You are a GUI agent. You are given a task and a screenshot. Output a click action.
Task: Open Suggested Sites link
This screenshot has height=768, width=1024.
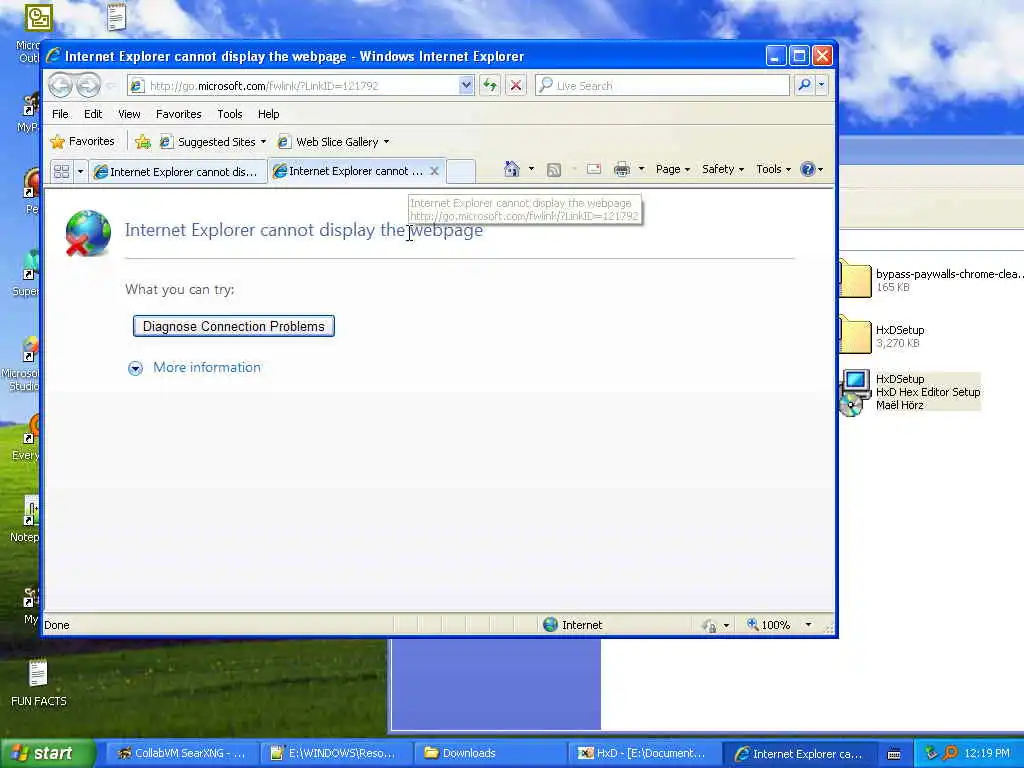click(213, 142)
